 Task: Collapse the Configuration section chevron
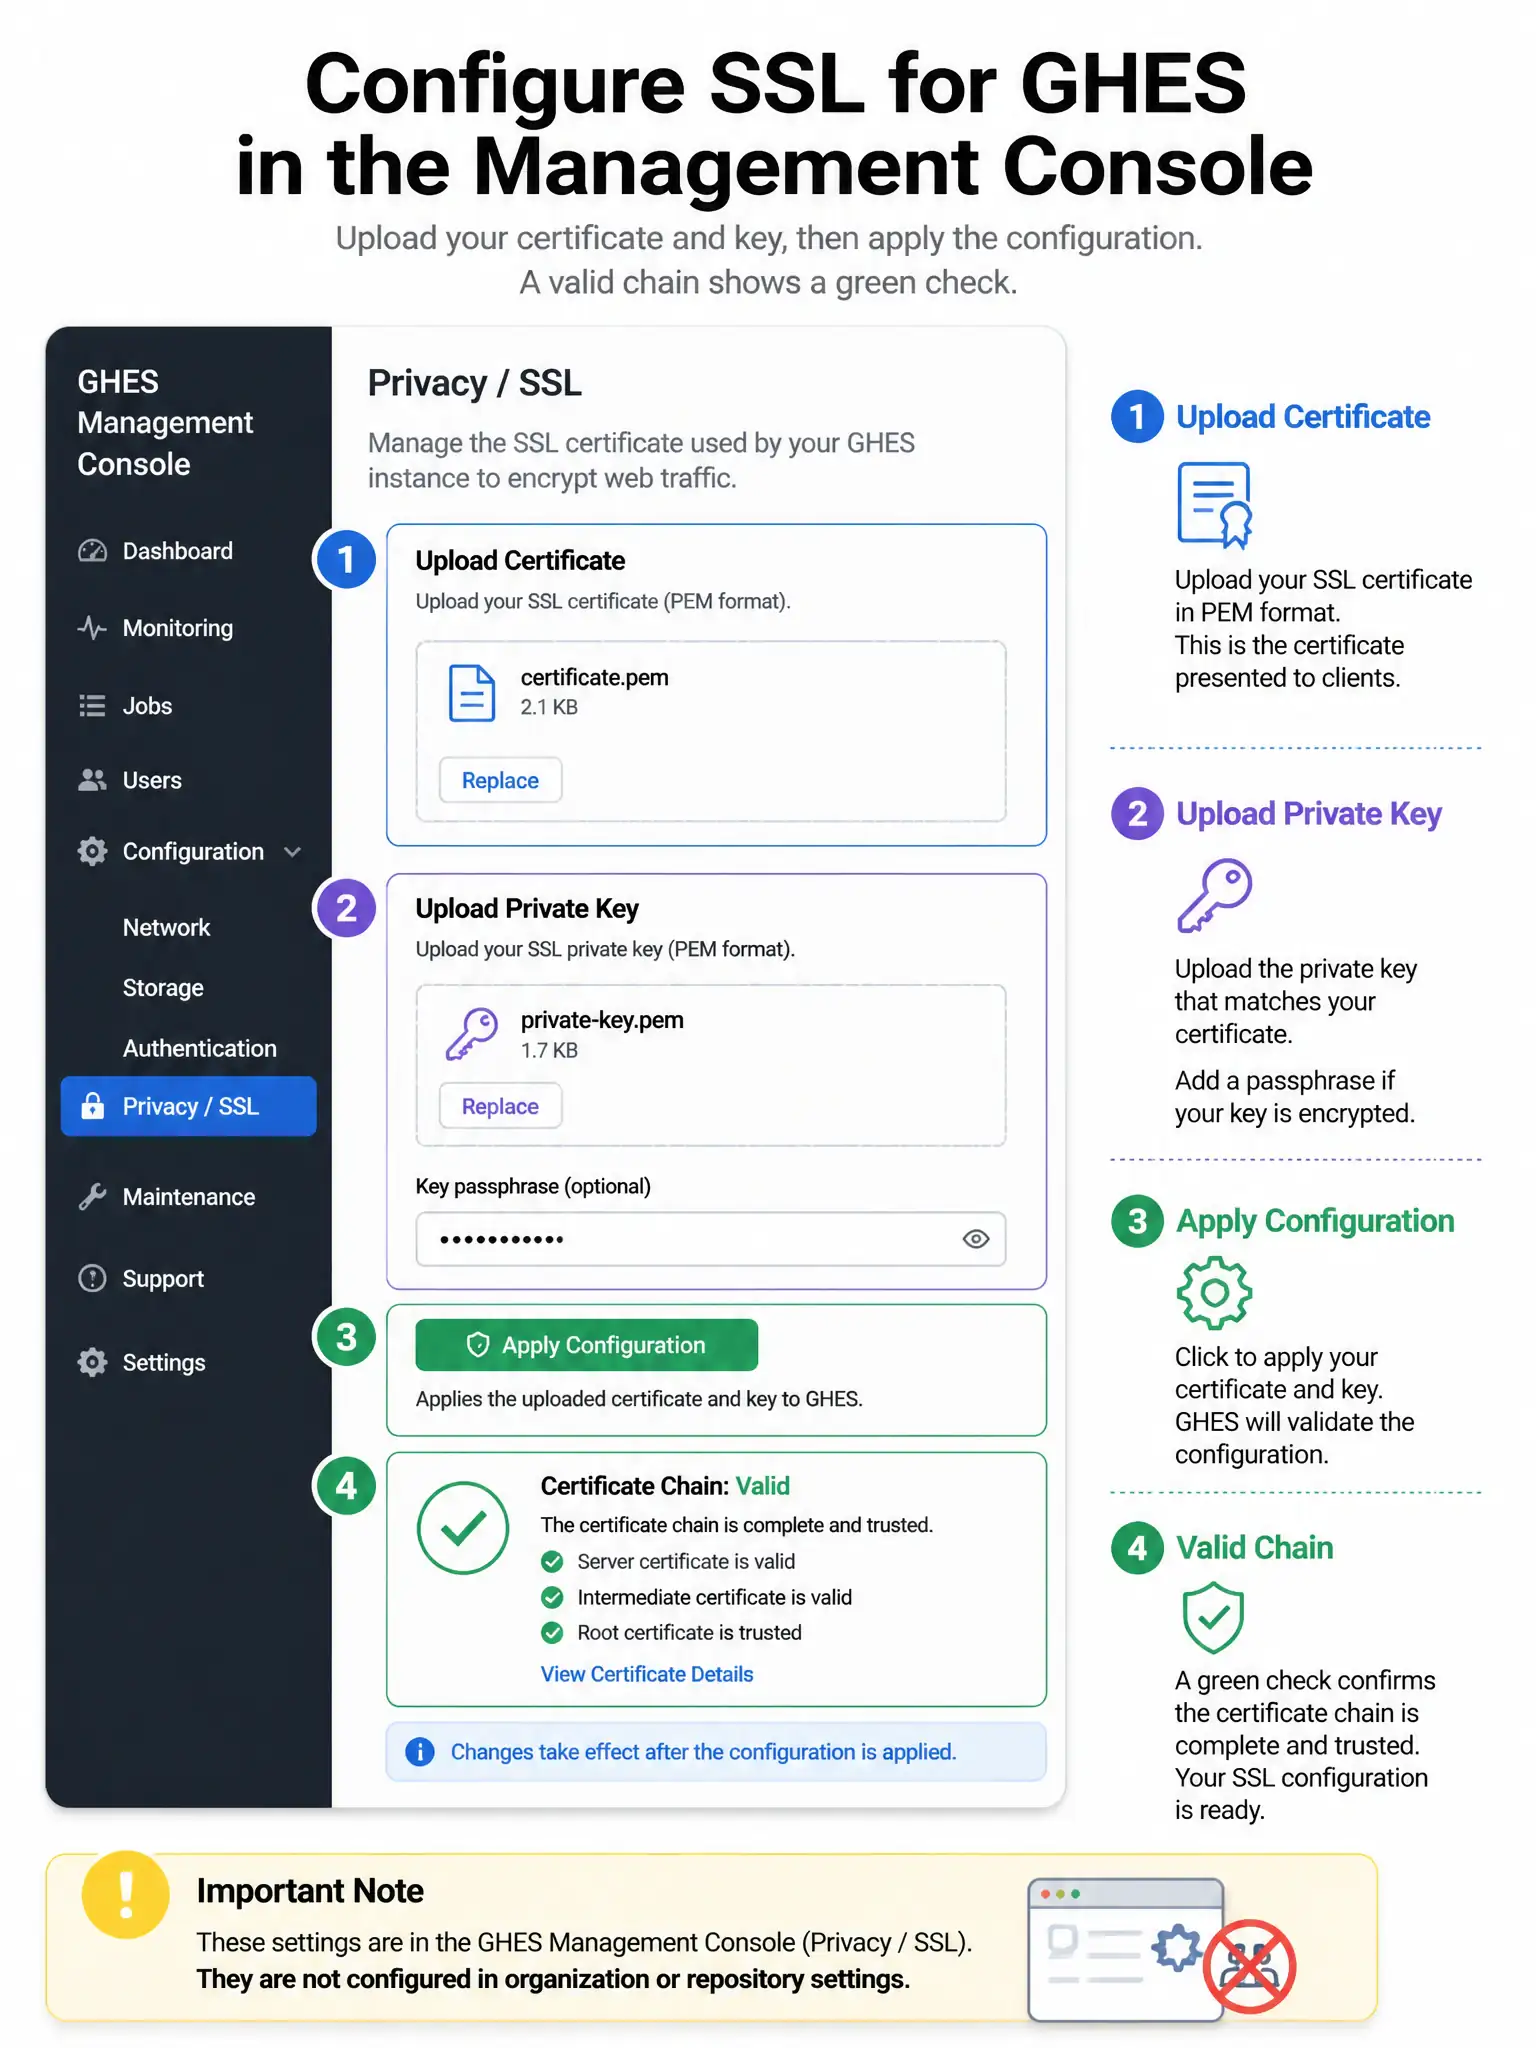tap(293, 852)
